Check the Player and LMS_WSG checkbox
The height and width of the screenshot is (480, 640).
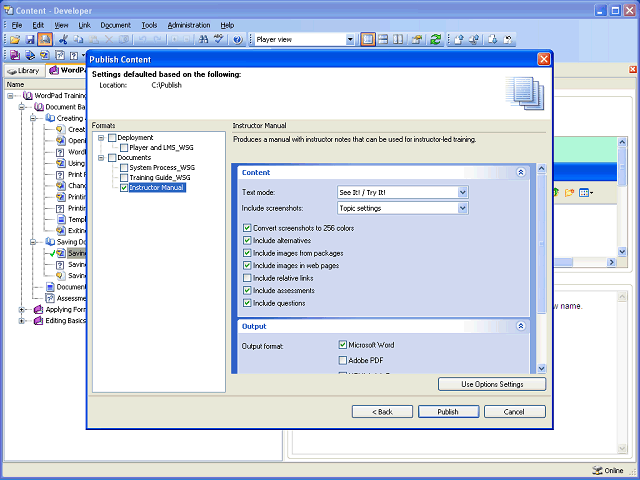(x=124, y=148)
